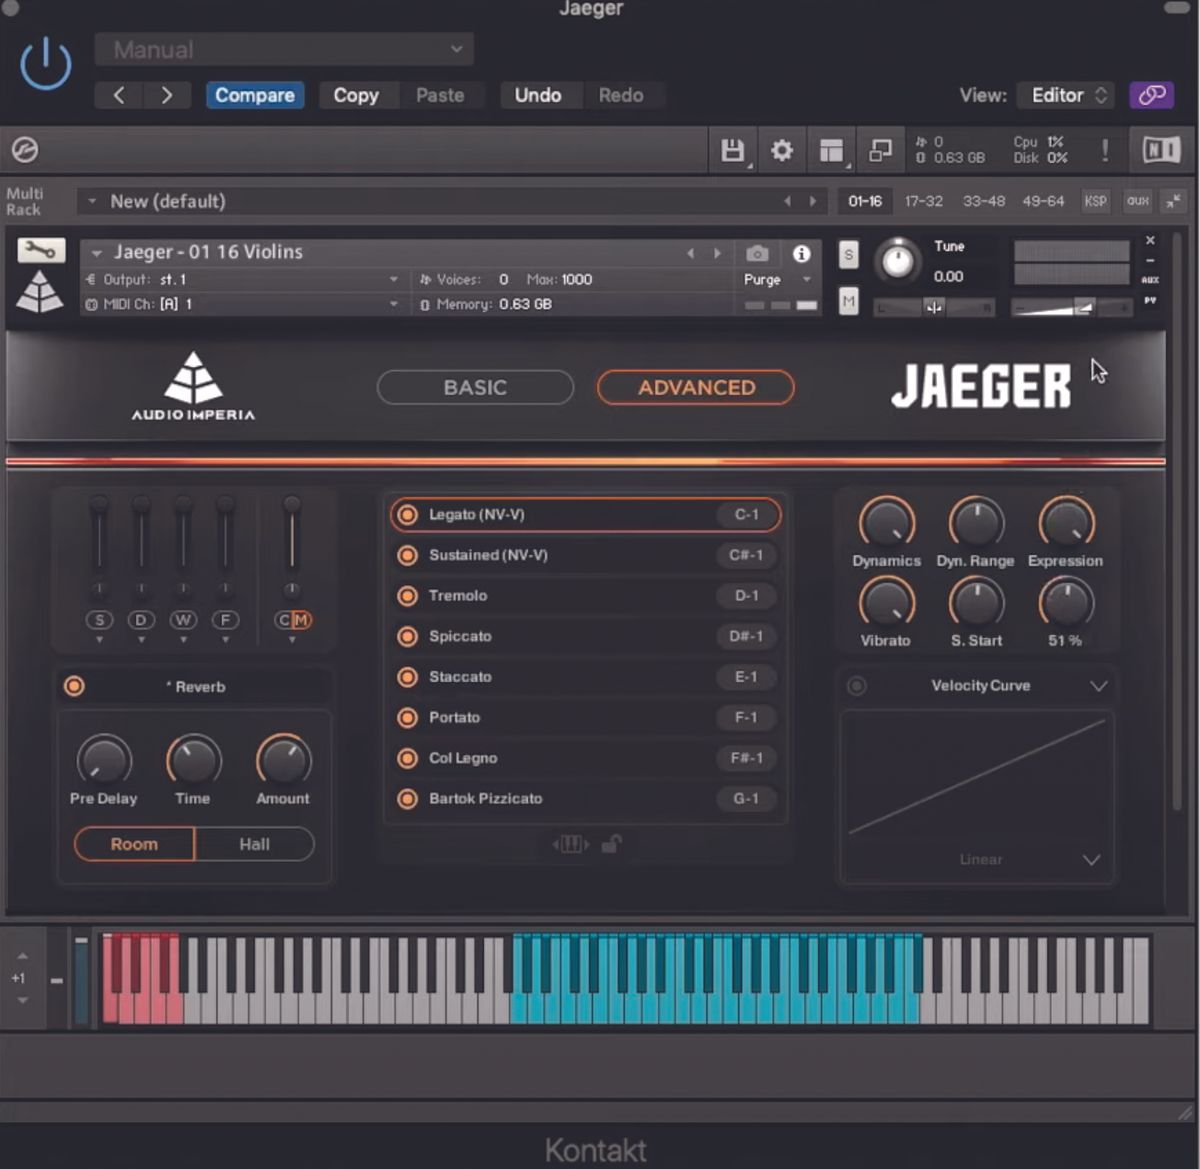This screenshot has height=1169, width=1200.
Task: Open the Linear curve dropdown
Action: tap(1093, 860)
